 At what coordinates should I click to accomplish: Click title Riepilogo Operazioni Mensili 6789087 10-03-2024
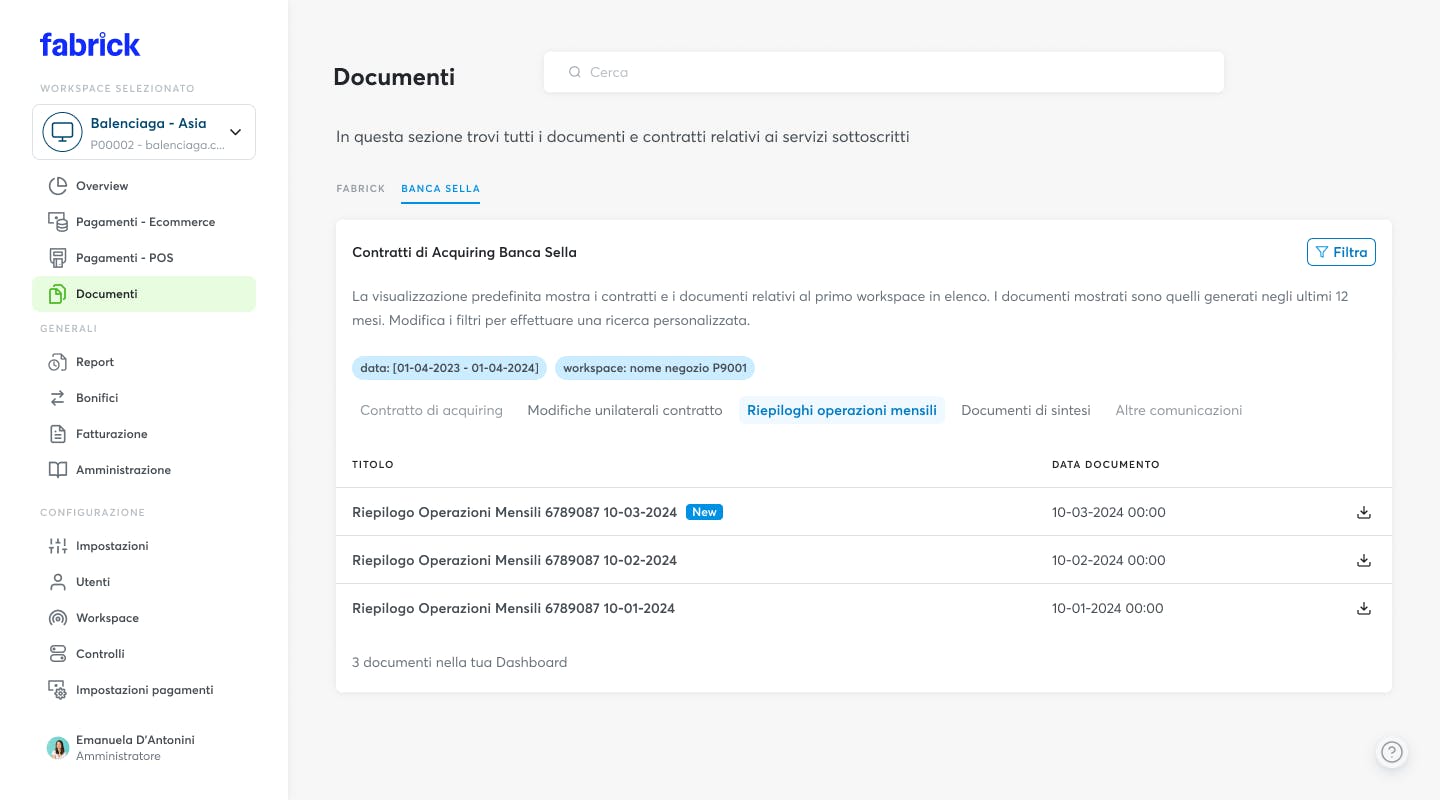(x=515, y=512)
